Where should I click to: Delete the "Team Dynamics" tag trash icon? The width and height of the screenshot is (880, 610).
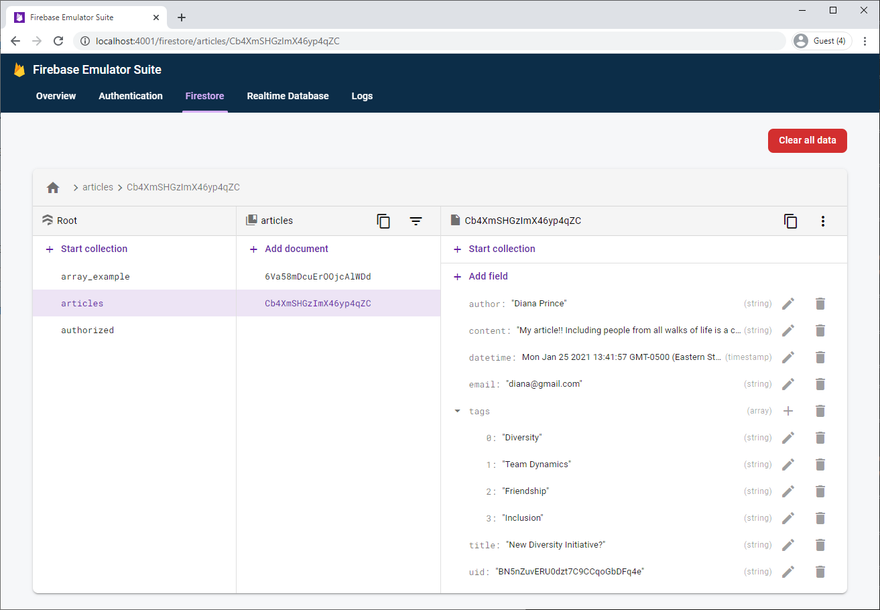820,465
